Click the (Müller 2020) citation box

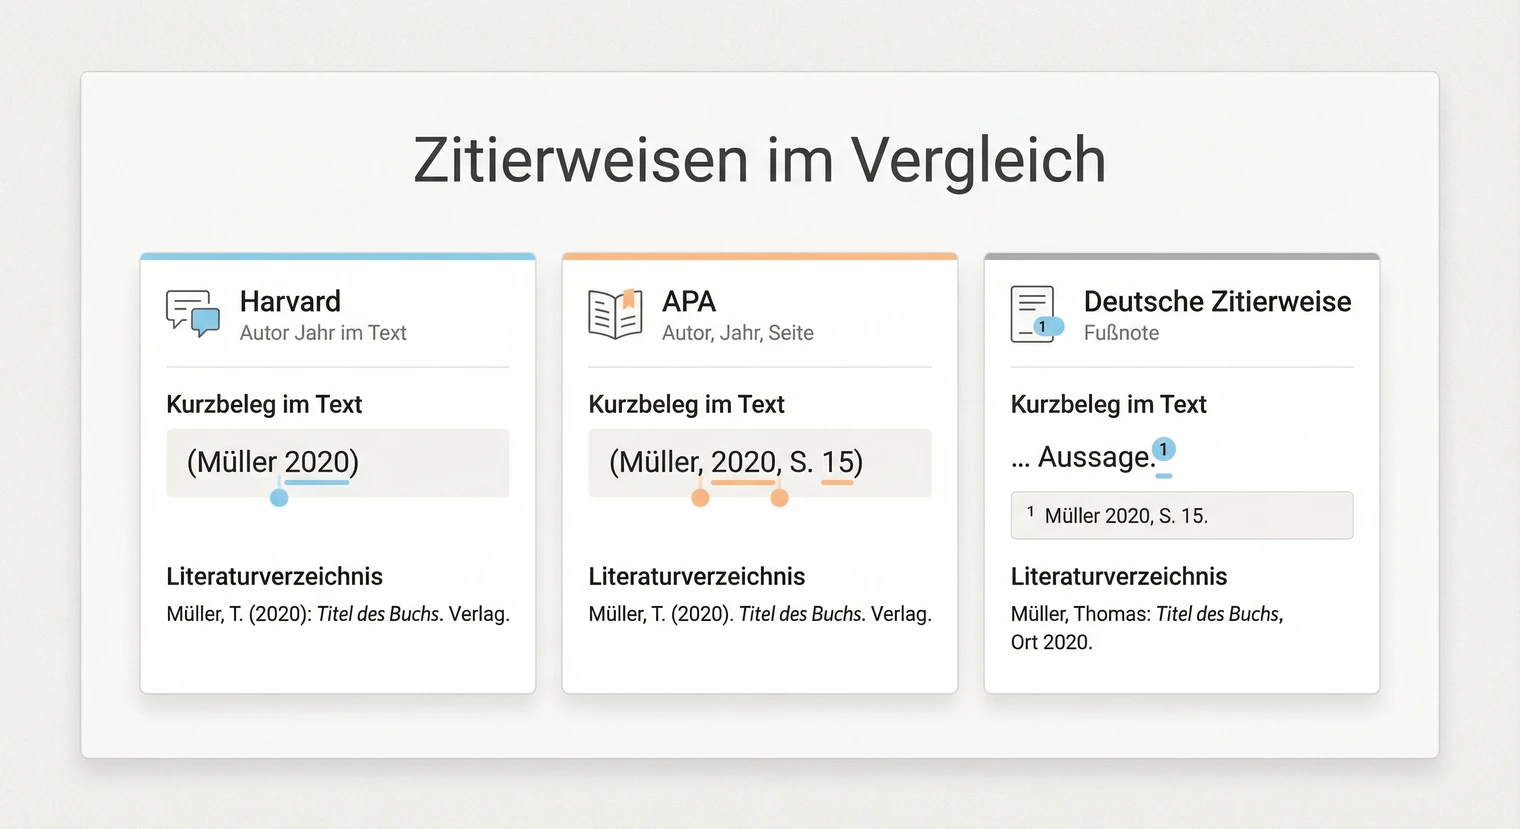337,463
